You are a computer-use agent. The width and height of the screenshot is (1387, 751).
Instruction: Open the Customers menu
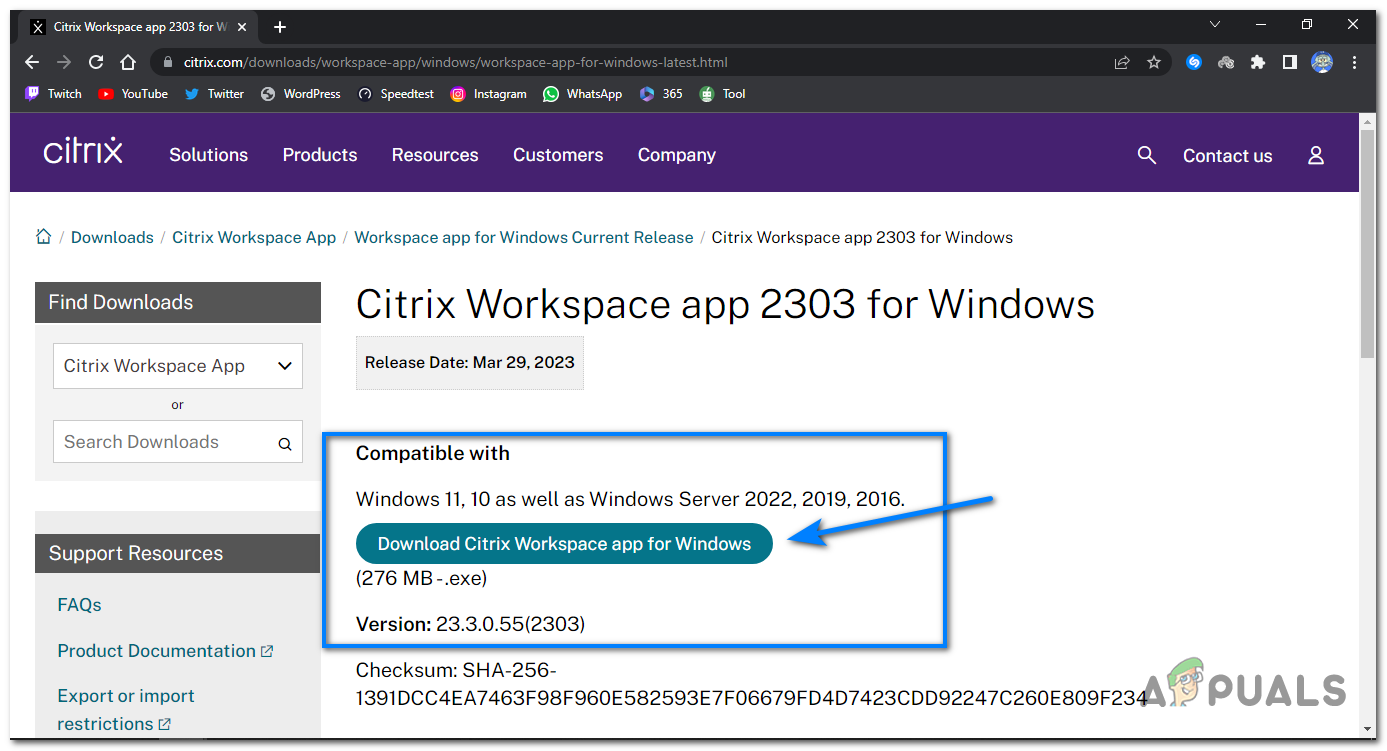558,155
